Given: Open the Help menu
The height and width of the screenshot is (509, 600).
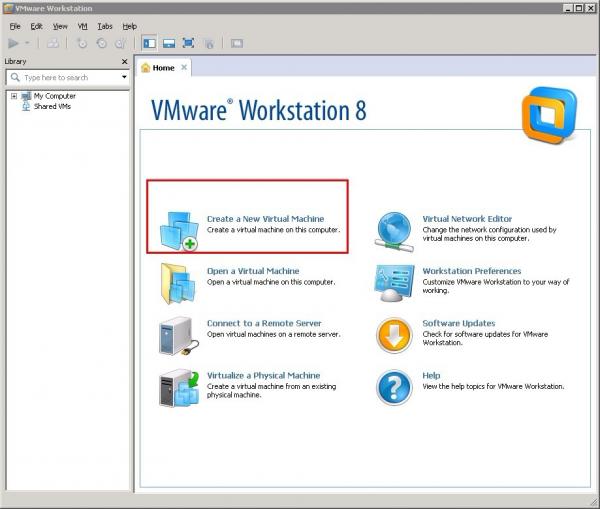Looking at the screenshot, I should tap(130, 26).
